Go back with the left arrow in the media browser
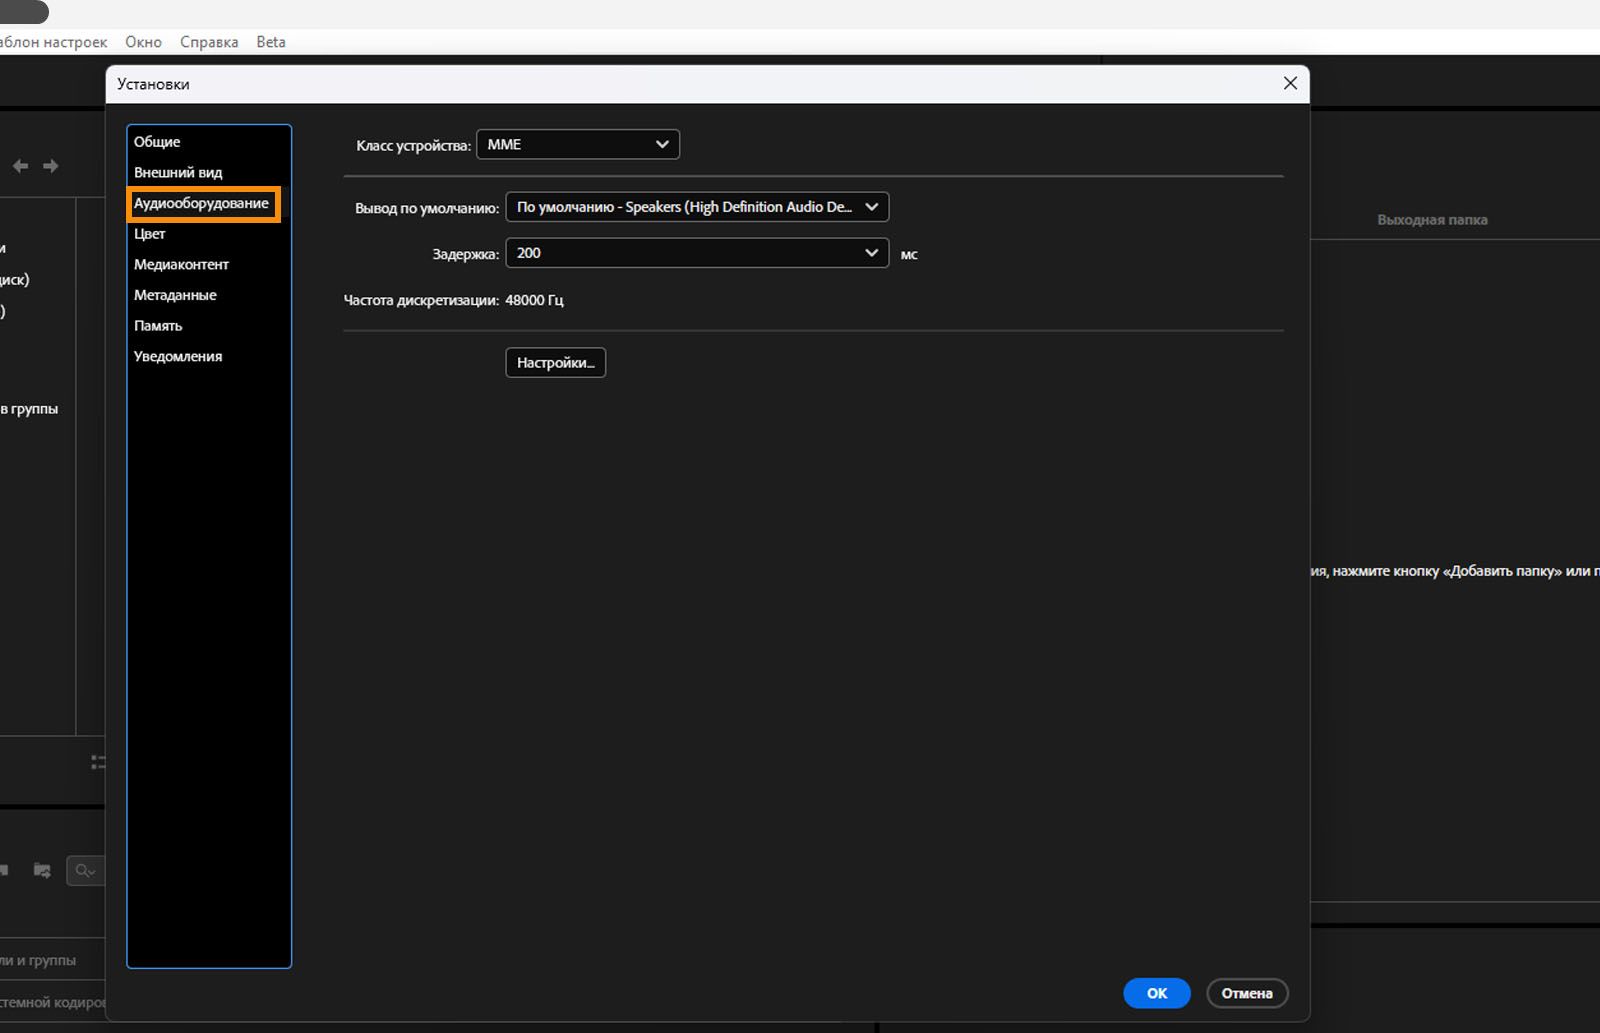Image resolution: width=1600 pixels, height=1033 pixels. 20,166
